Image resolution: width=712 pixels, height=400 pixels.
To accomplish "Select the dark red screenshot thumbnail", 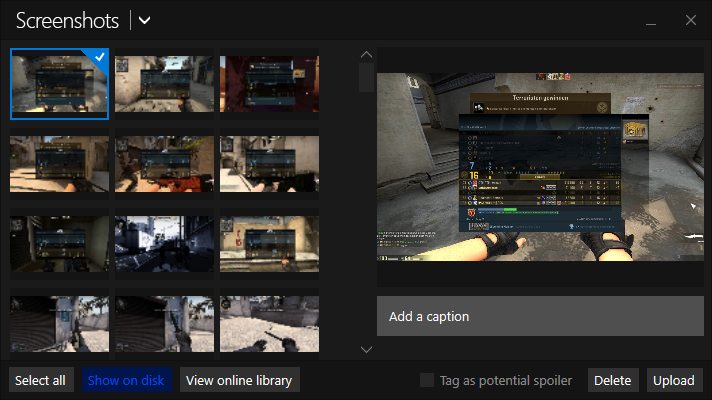I will point(269,84).
